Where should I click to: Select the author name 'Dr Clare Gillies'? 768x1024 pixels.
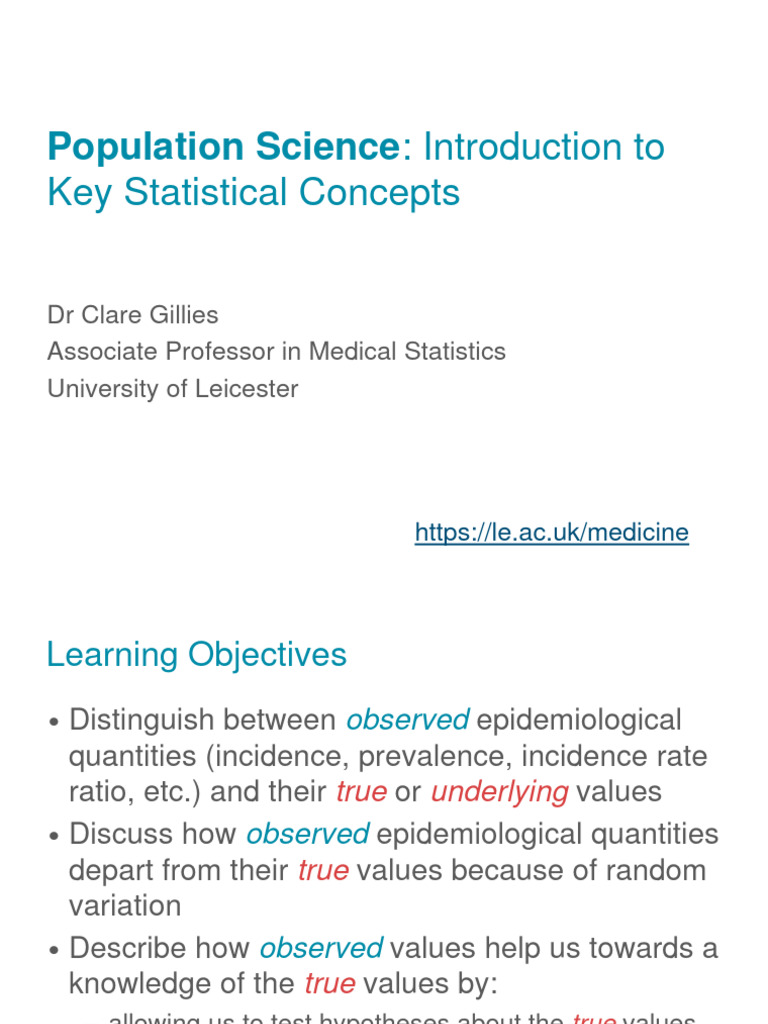pyautogui.click(x=133, y=315)
